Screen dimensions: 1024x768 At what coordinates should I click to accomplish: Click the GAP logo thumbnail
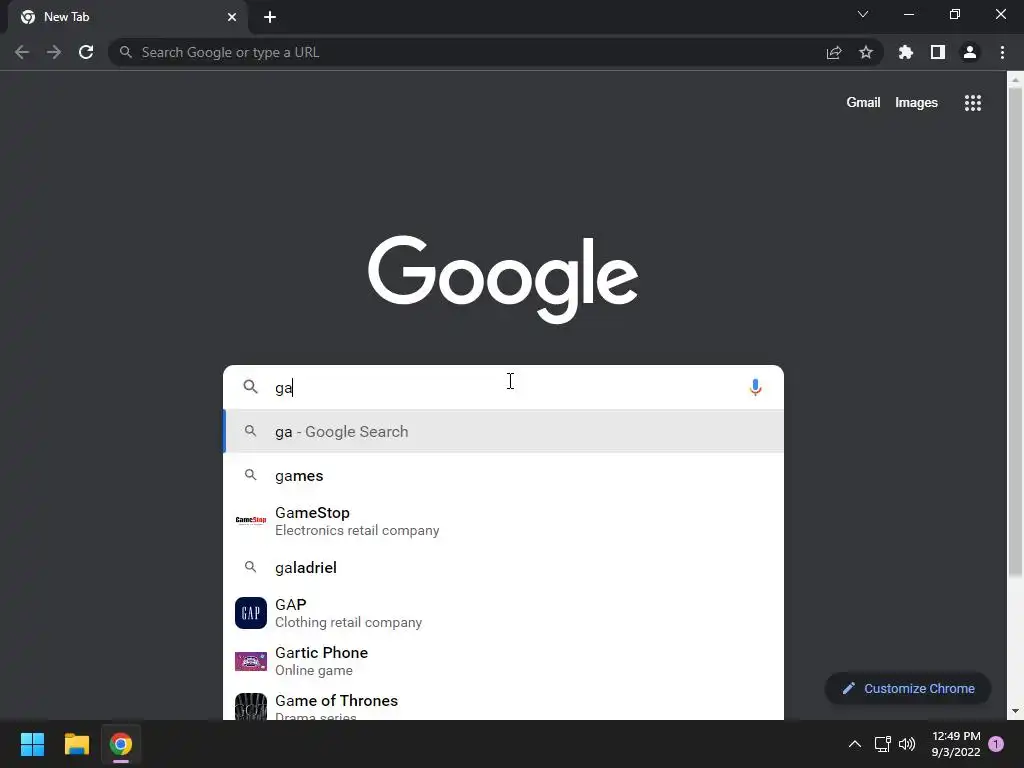coord(251,613)
